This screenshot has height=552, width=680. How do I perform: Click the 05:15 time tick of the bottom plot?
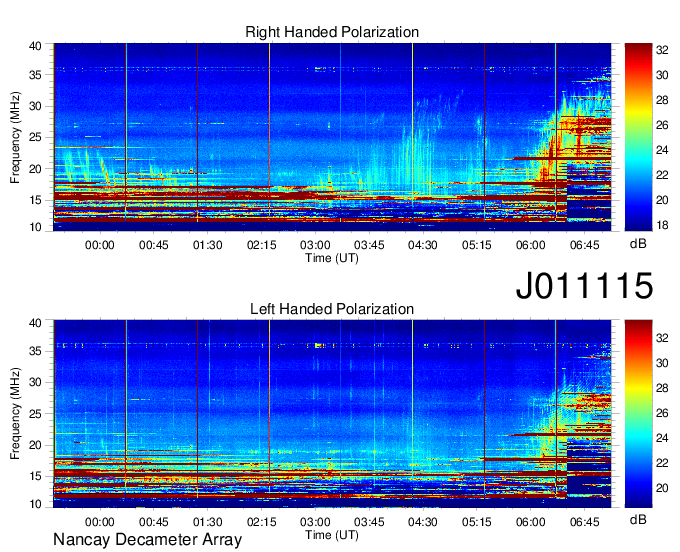477,522
